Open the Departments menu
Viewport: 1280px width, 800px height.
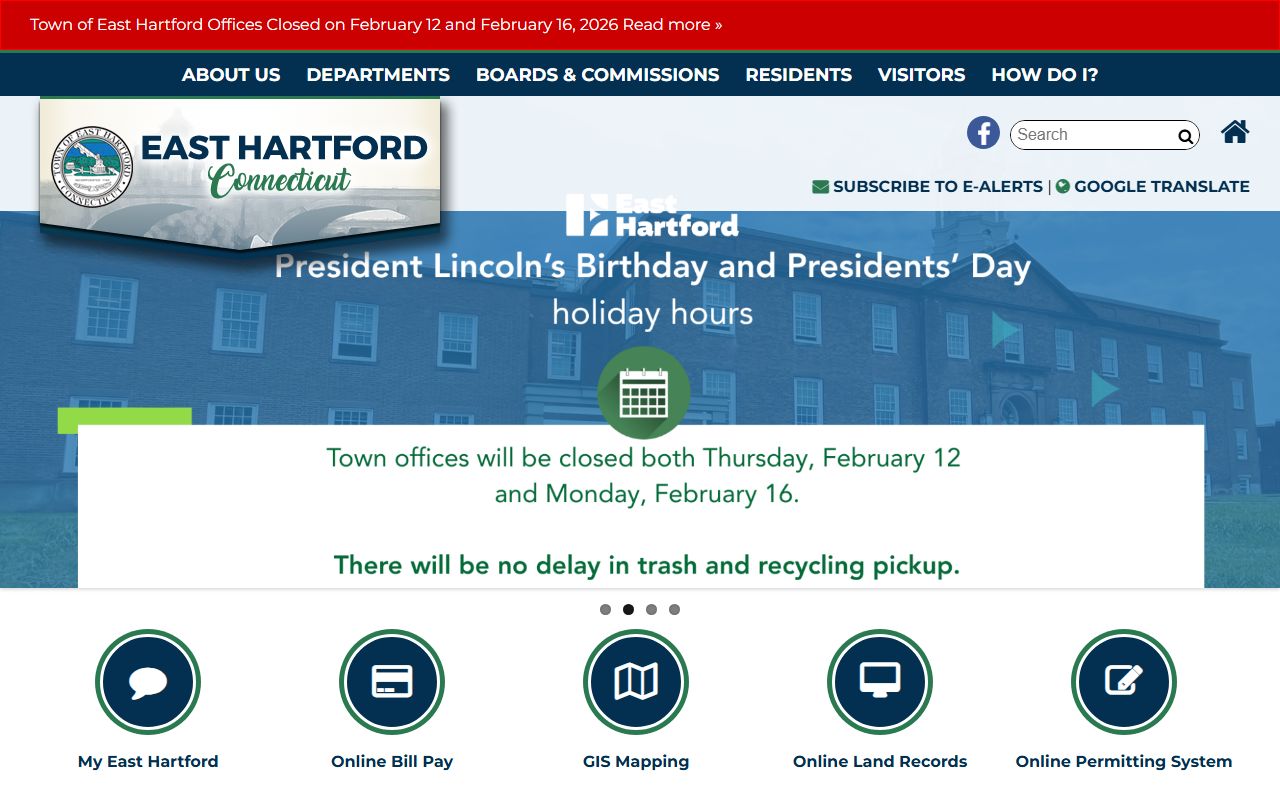378,75
